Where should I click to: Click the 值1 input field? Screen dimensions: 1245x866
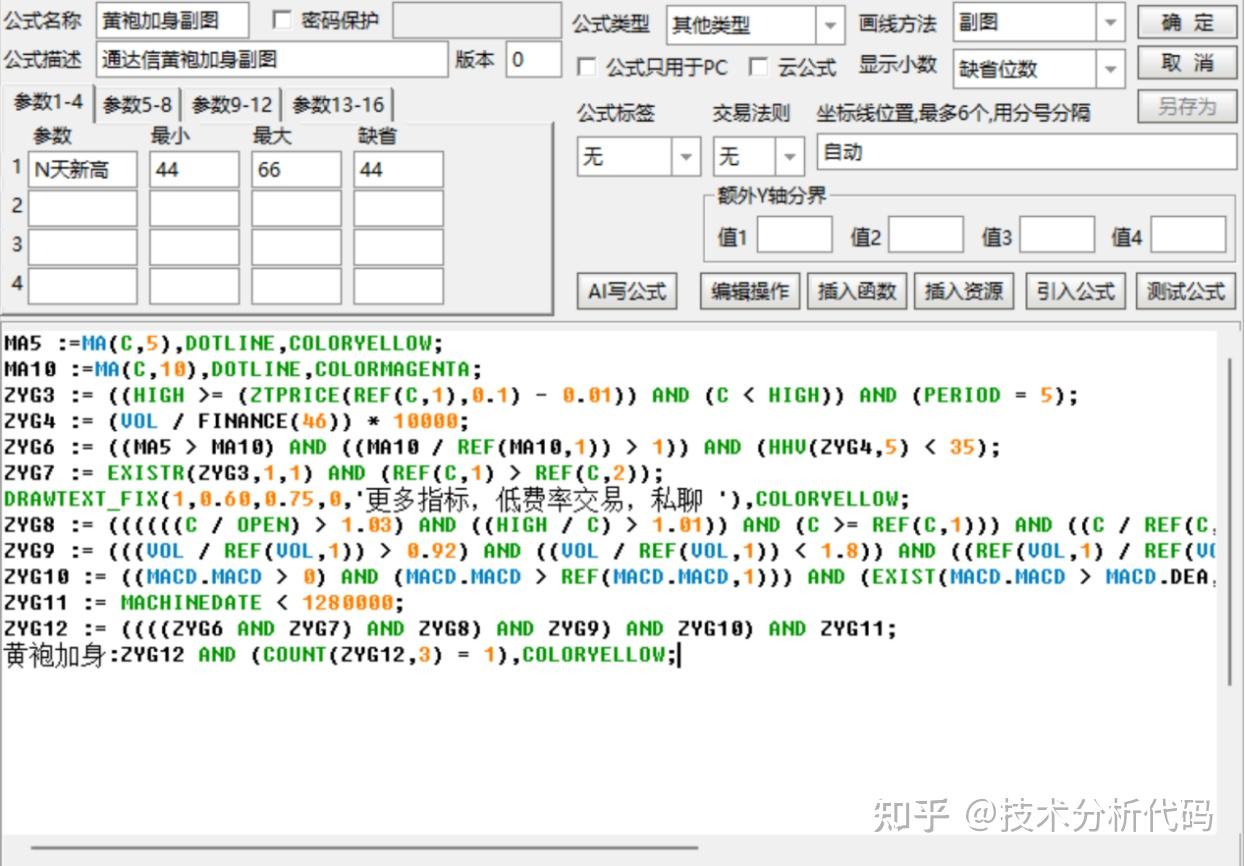(x=794, y=235)
